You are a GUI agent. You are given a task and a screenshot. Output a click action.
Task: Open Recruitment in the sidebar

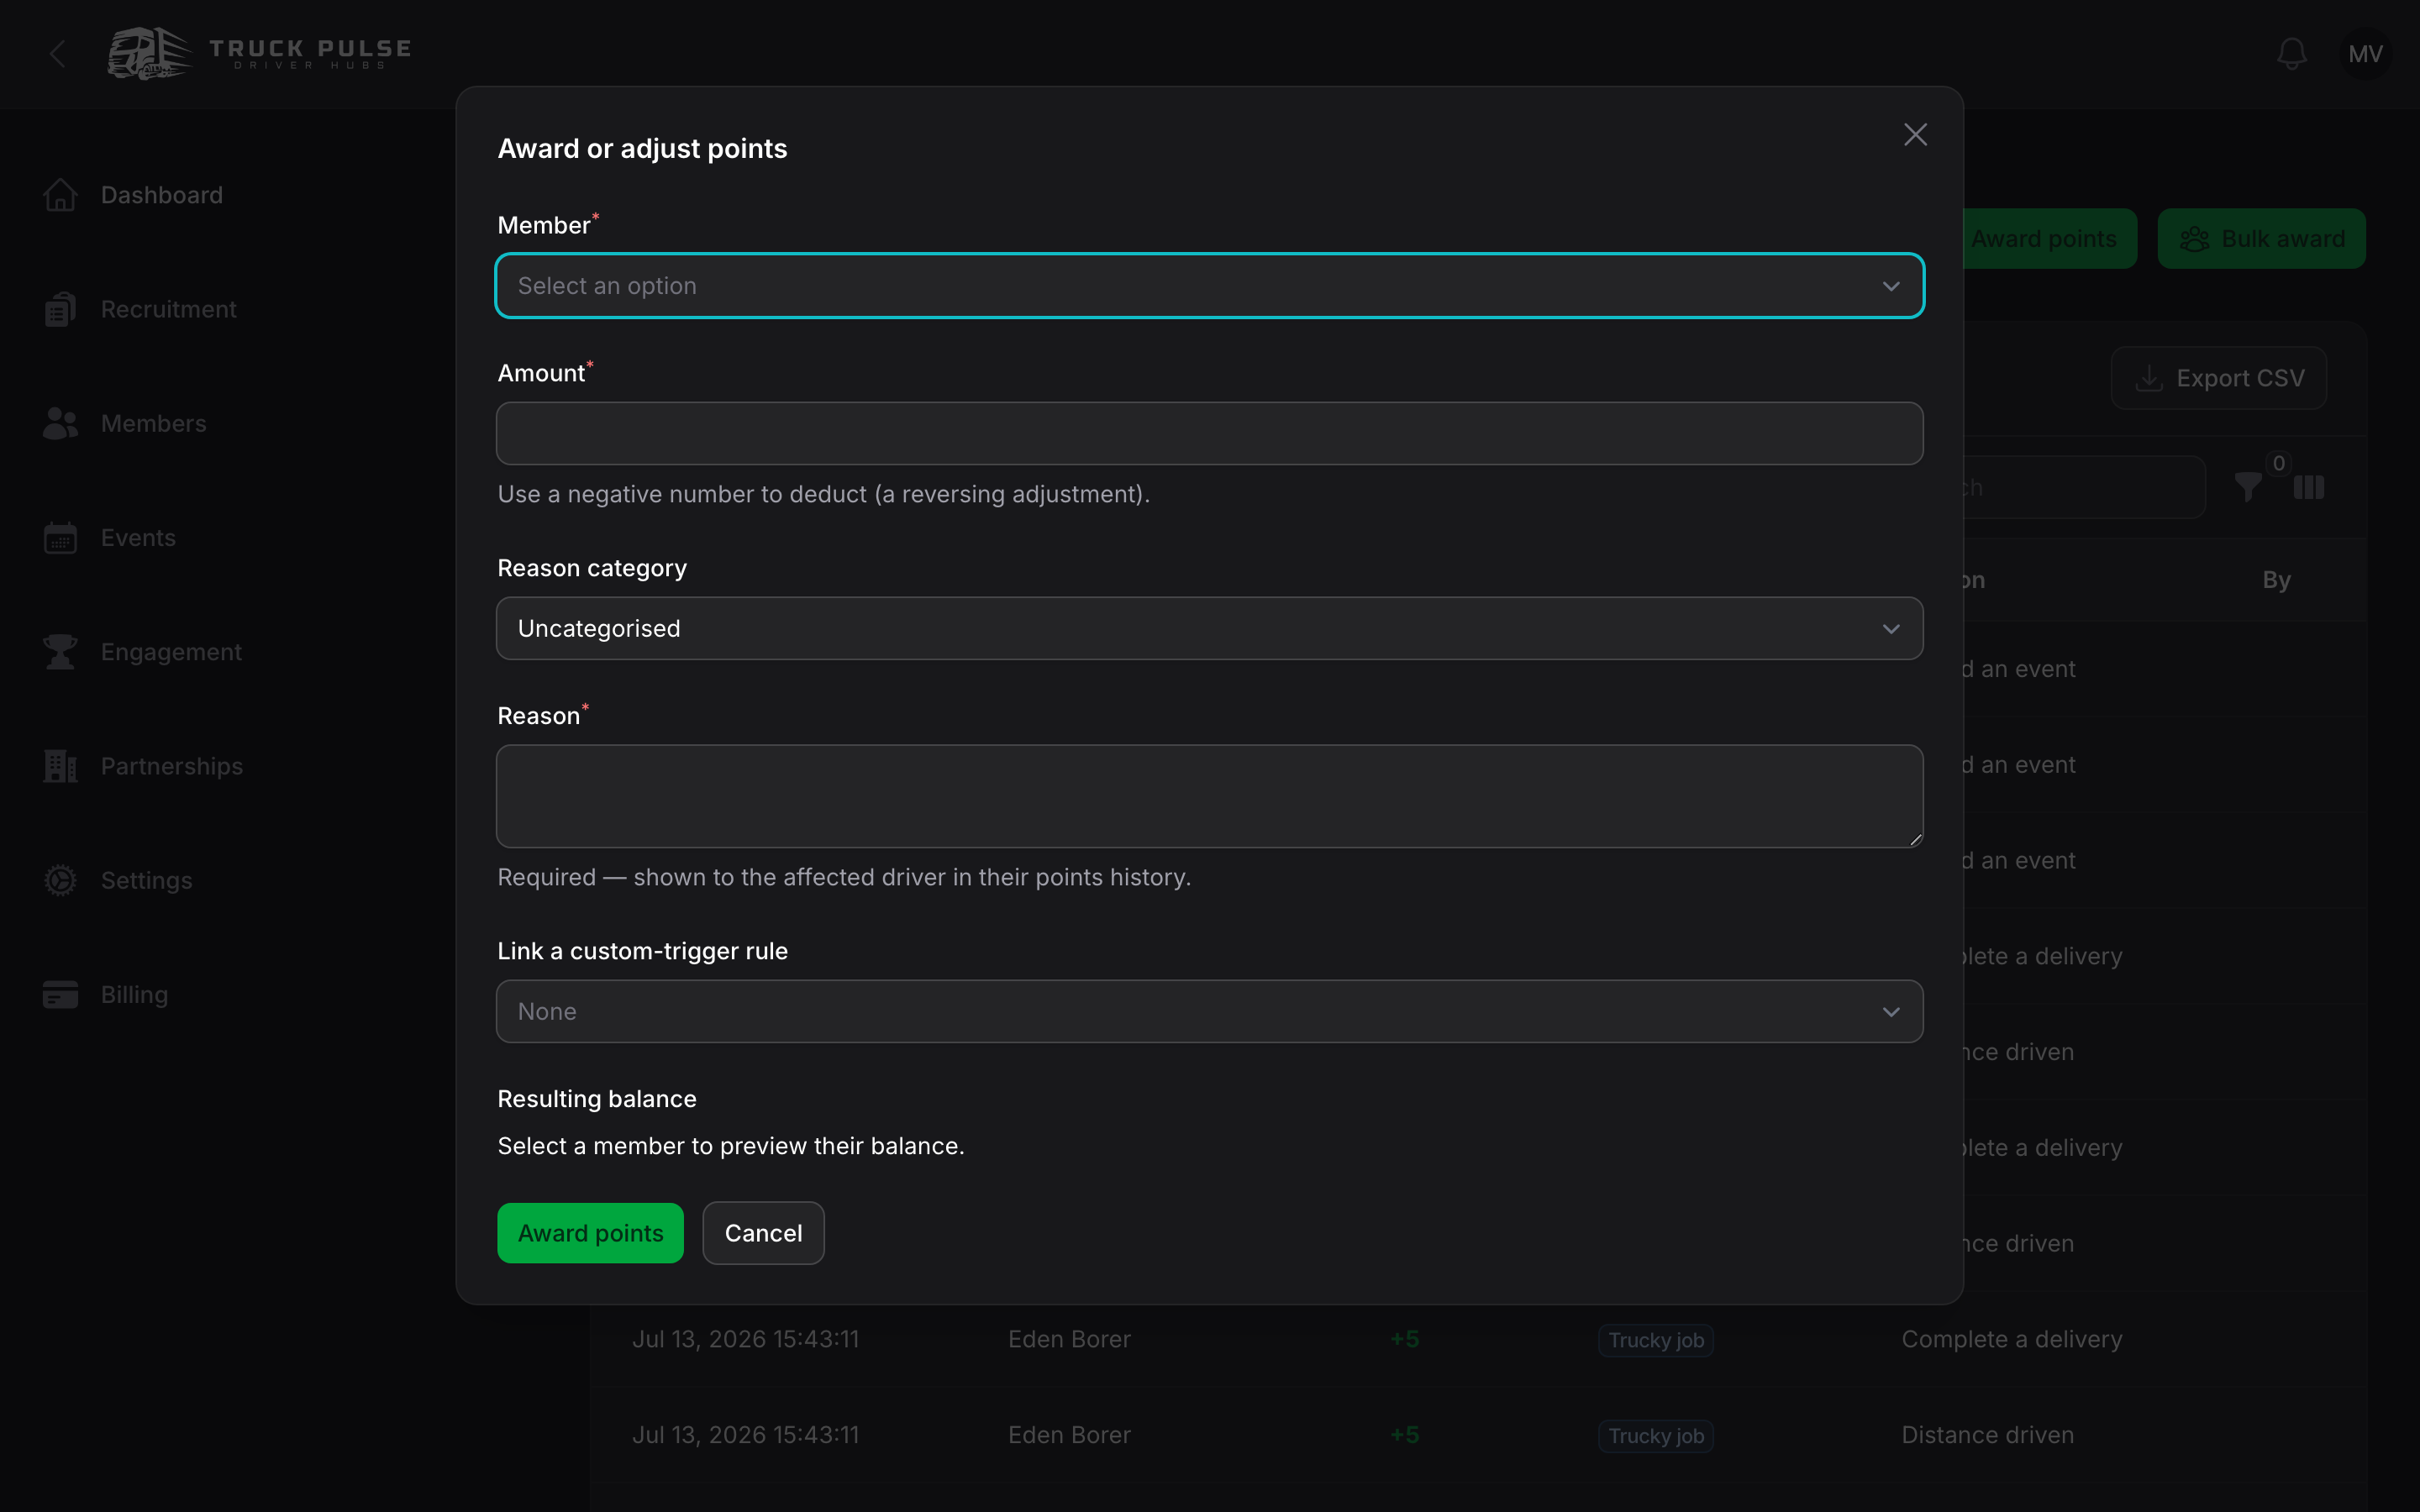pyautogui.click(x=168, y=309)
